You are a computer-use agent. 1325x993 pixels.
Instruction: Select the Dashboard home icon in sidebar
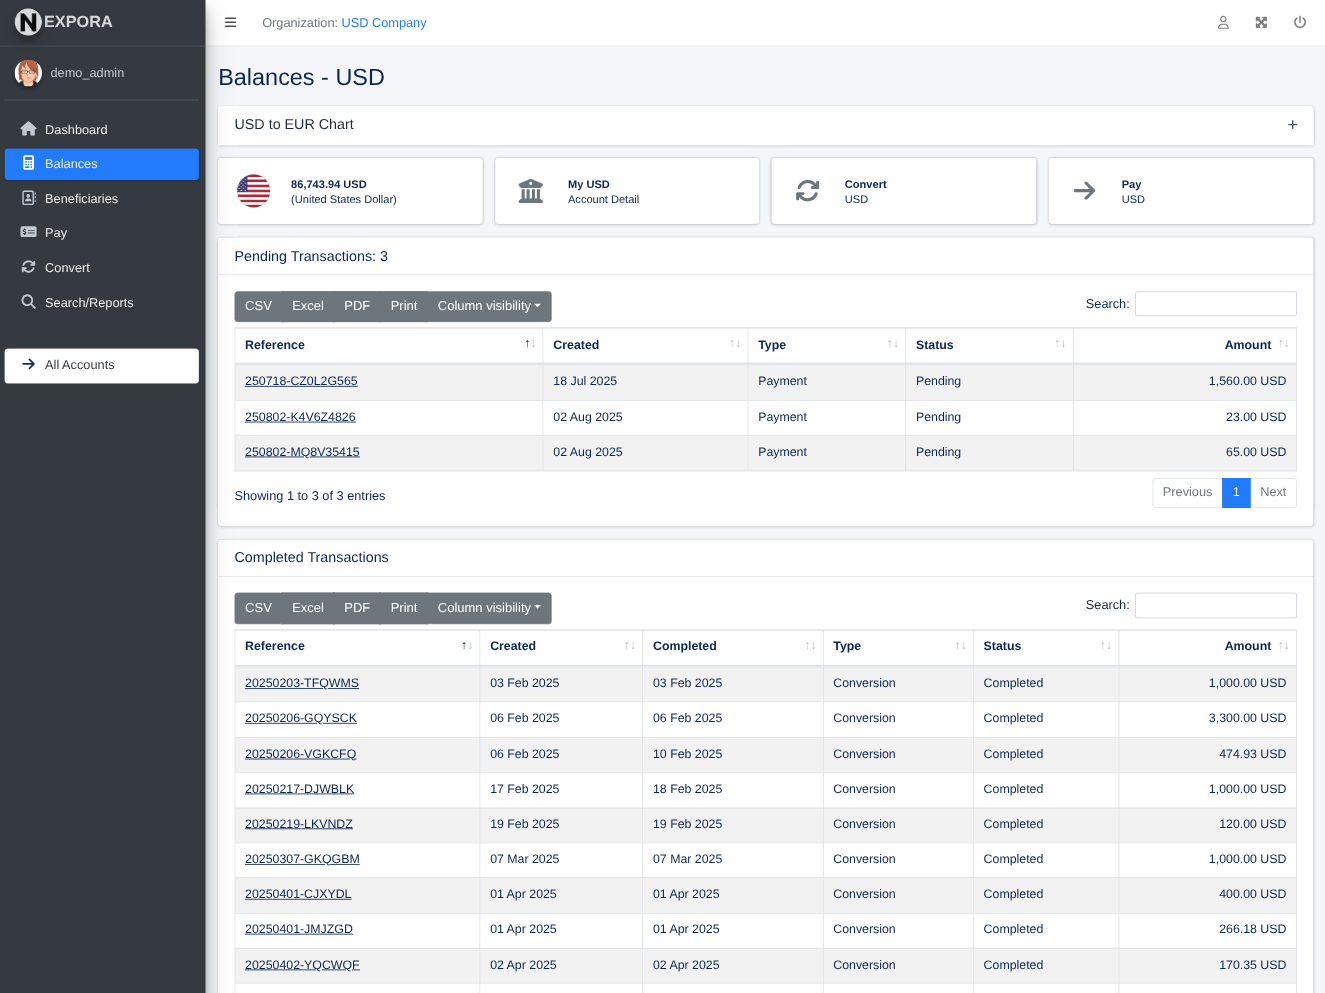click(x=29, y=129)
